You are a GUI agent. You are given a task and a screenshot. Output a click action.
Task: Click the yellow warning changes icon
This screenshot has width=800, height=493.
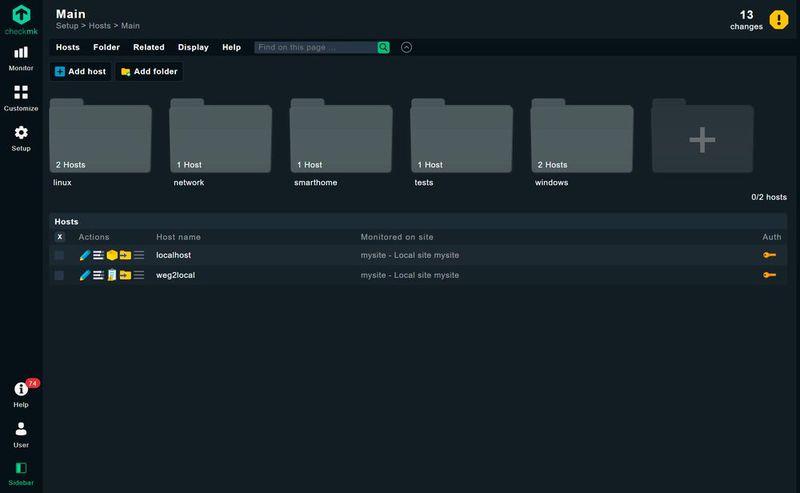click(778, 19)
